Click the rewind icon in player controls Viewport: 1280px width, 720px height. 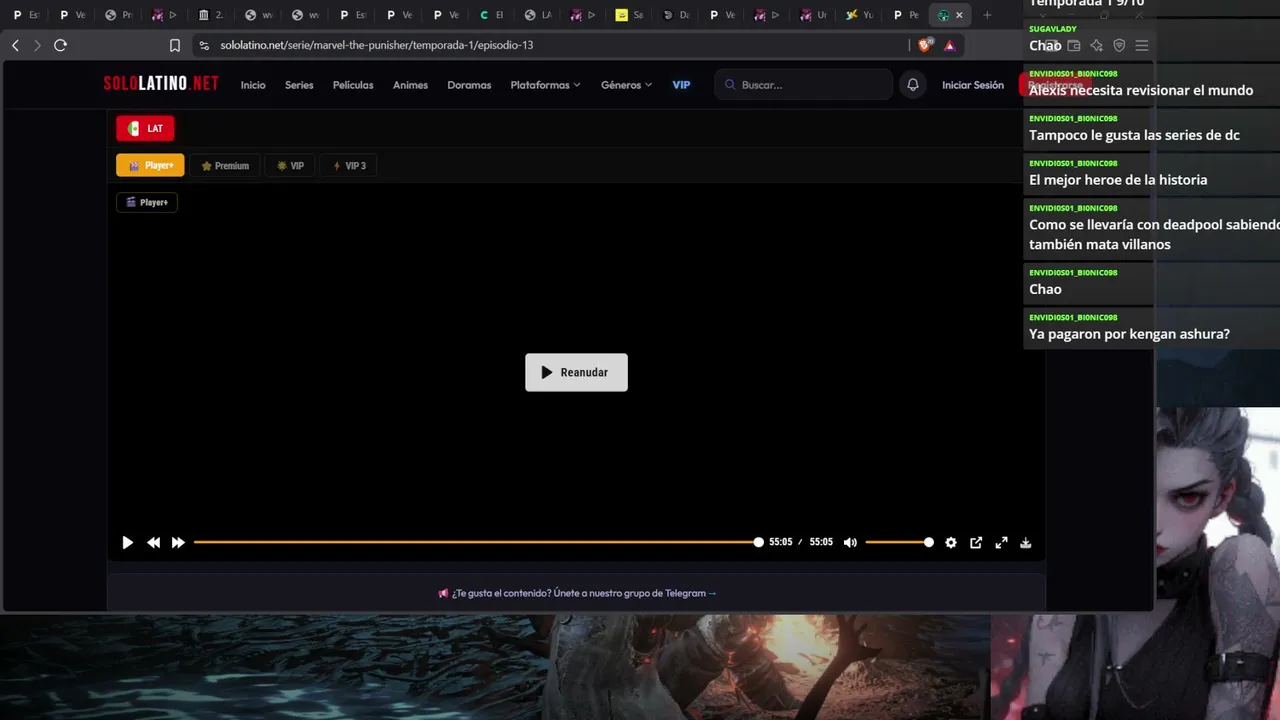[153, 542]
